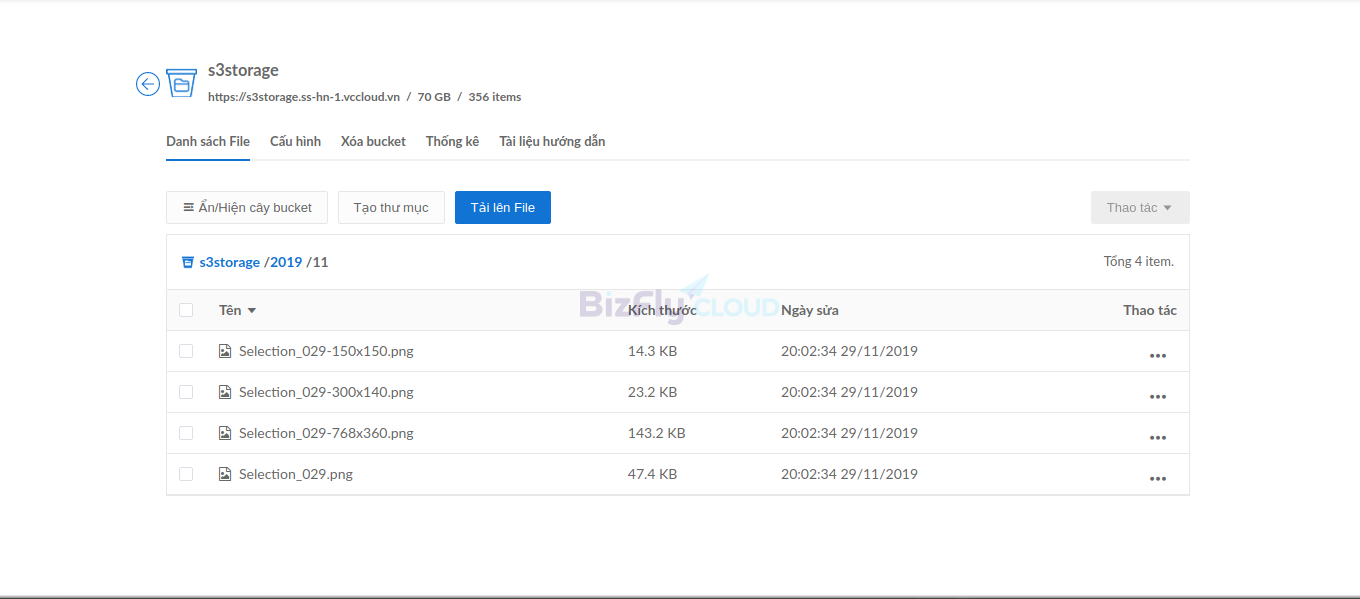The height and width of the screenshot is (599, 1360).
Task: Sort by the Tên column arrow
Action: (x=252, y=311)
